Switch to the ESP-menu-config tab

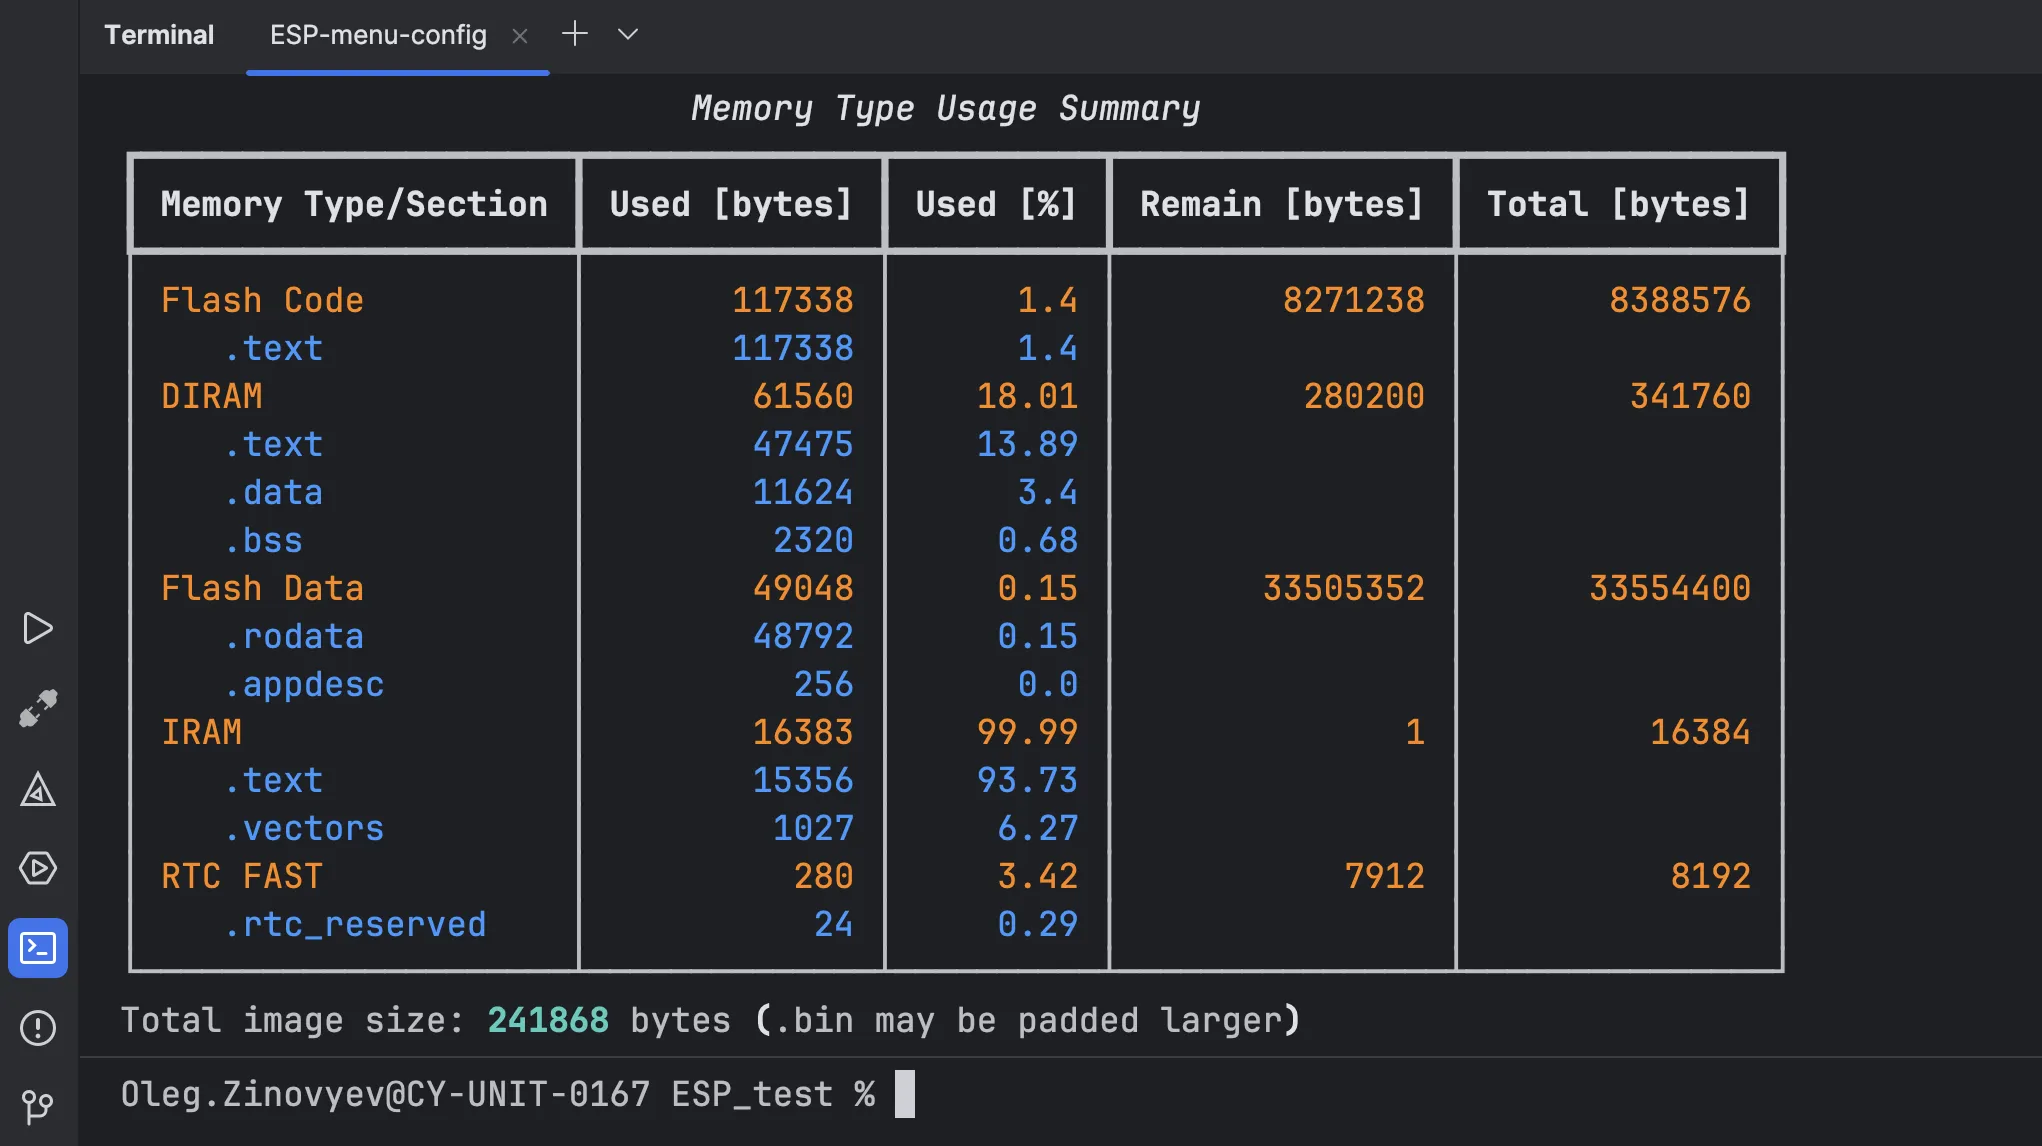[x=378, y=35]
